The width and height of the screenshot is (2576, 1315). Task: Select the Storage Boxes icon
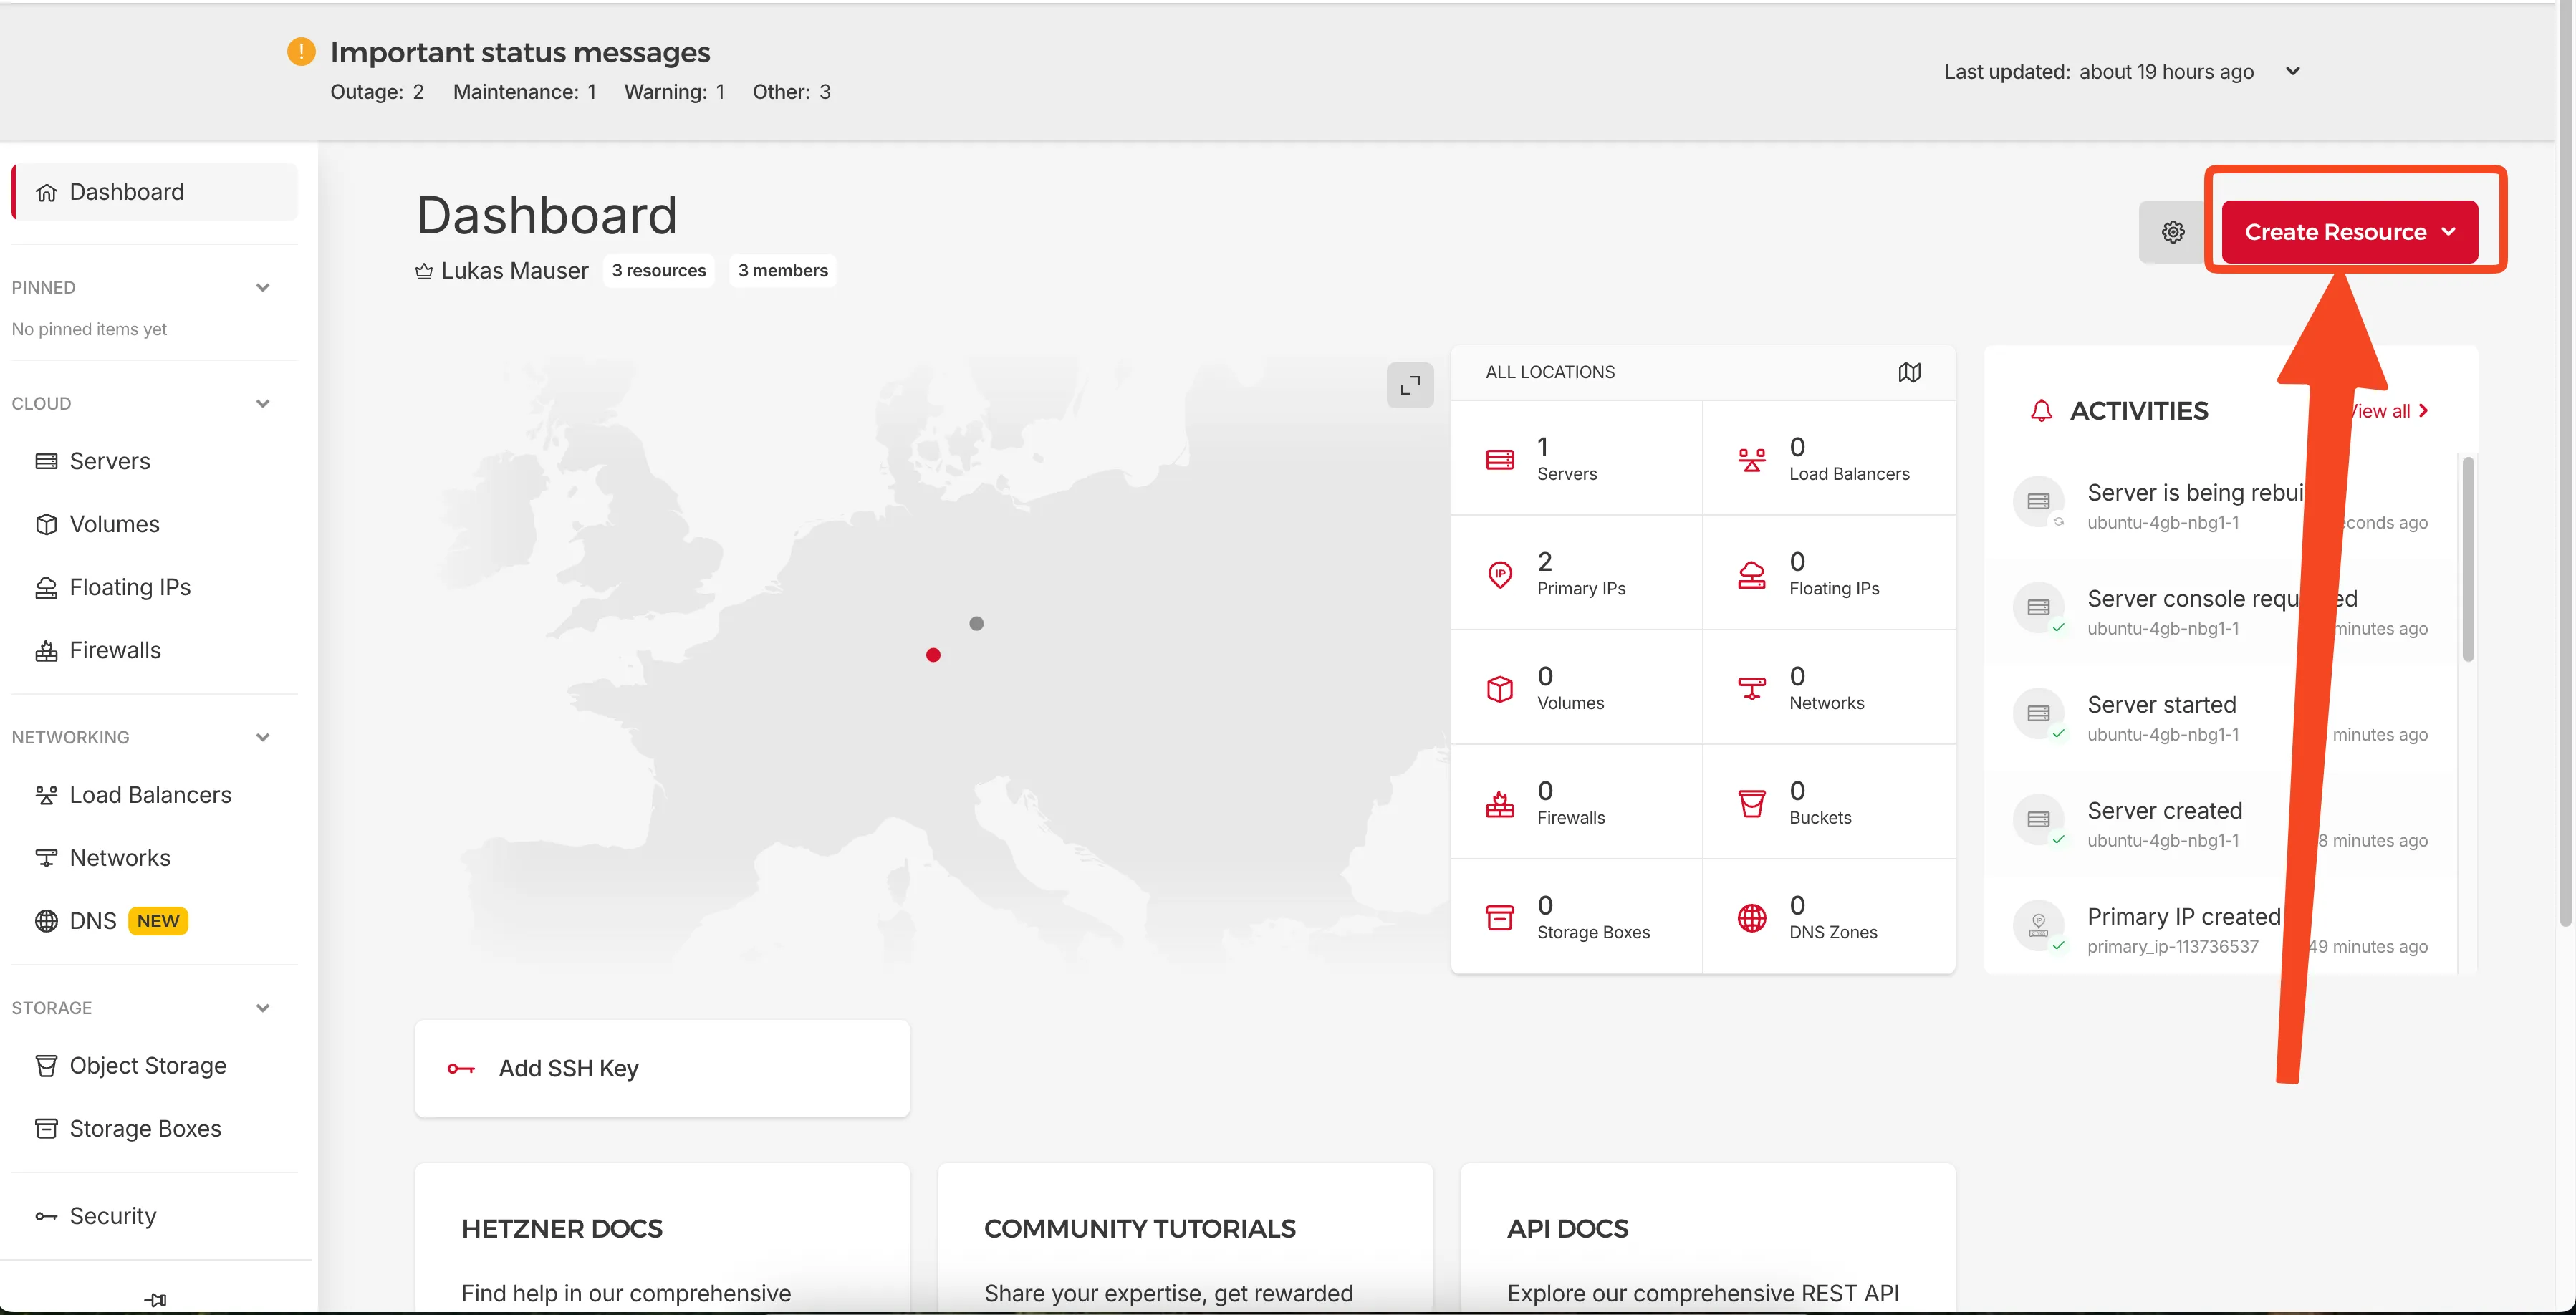pos(46,1128)
